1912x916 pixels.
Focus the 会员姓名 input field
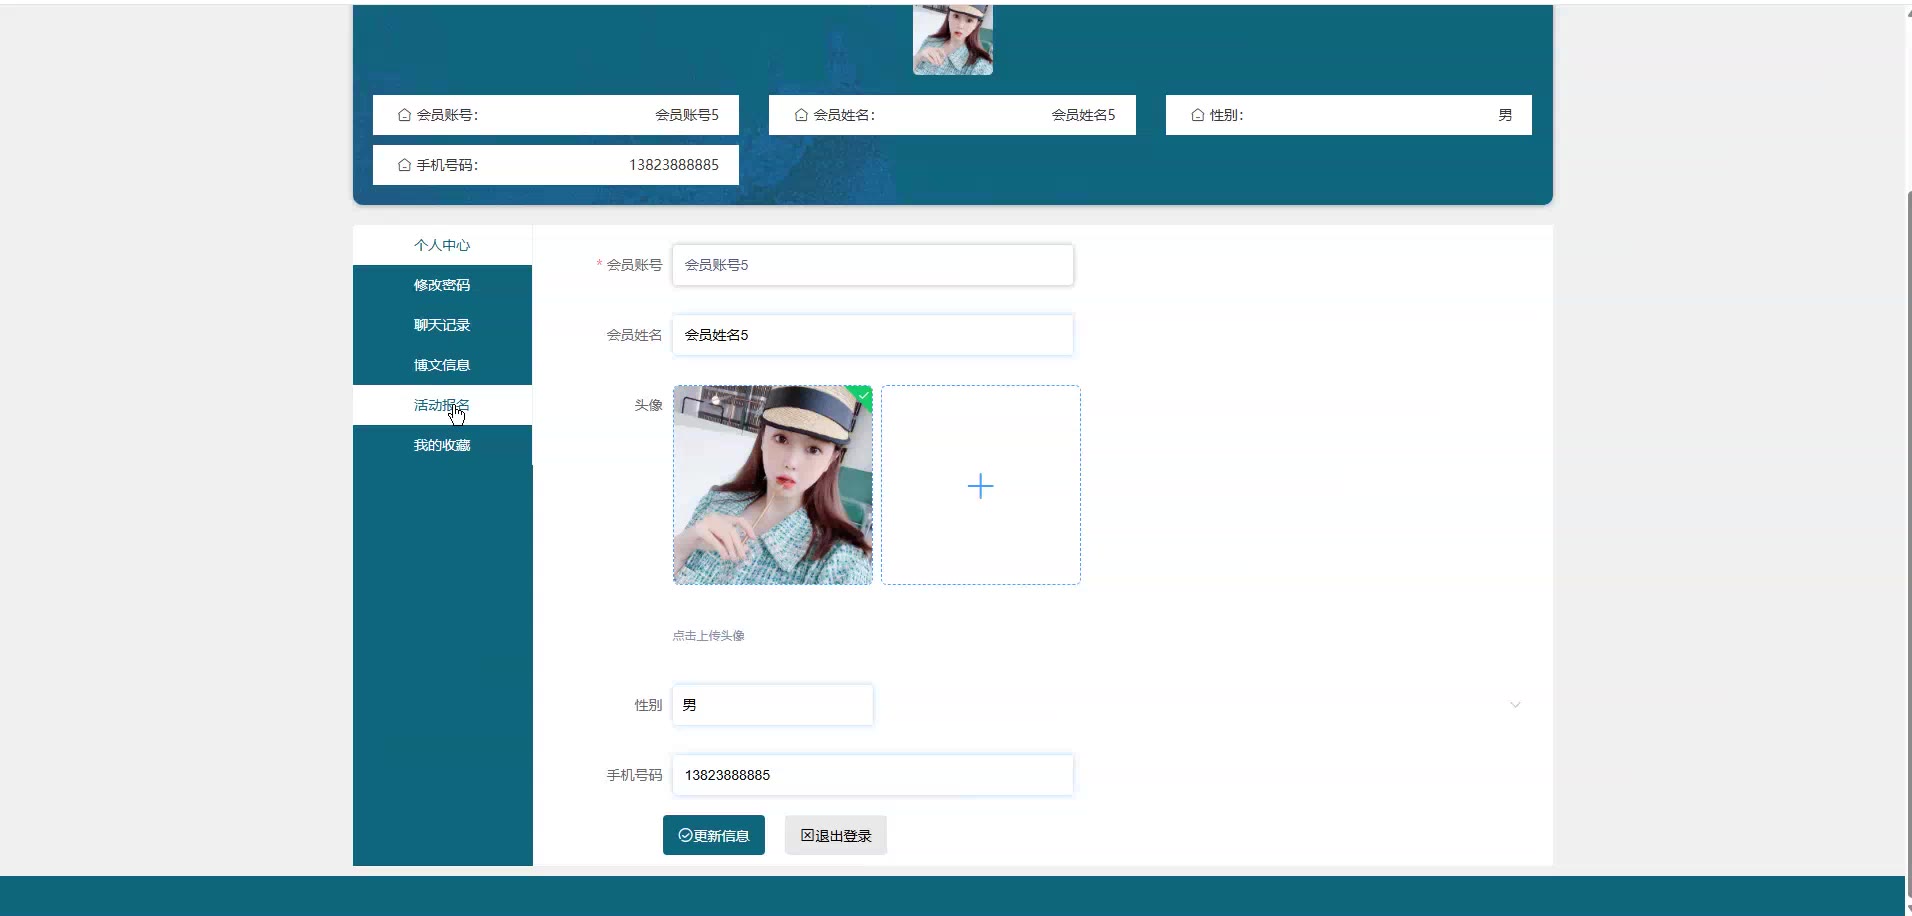pos(872,335)
